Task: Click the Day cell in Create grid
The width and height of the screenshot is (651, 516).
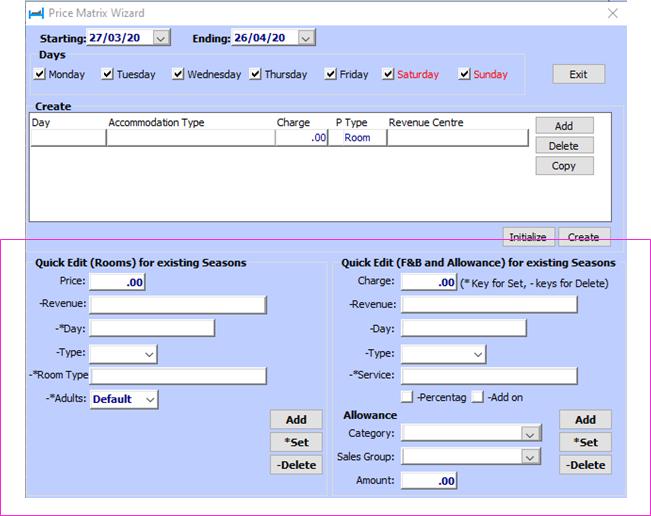Action: (x=69, y=137)
